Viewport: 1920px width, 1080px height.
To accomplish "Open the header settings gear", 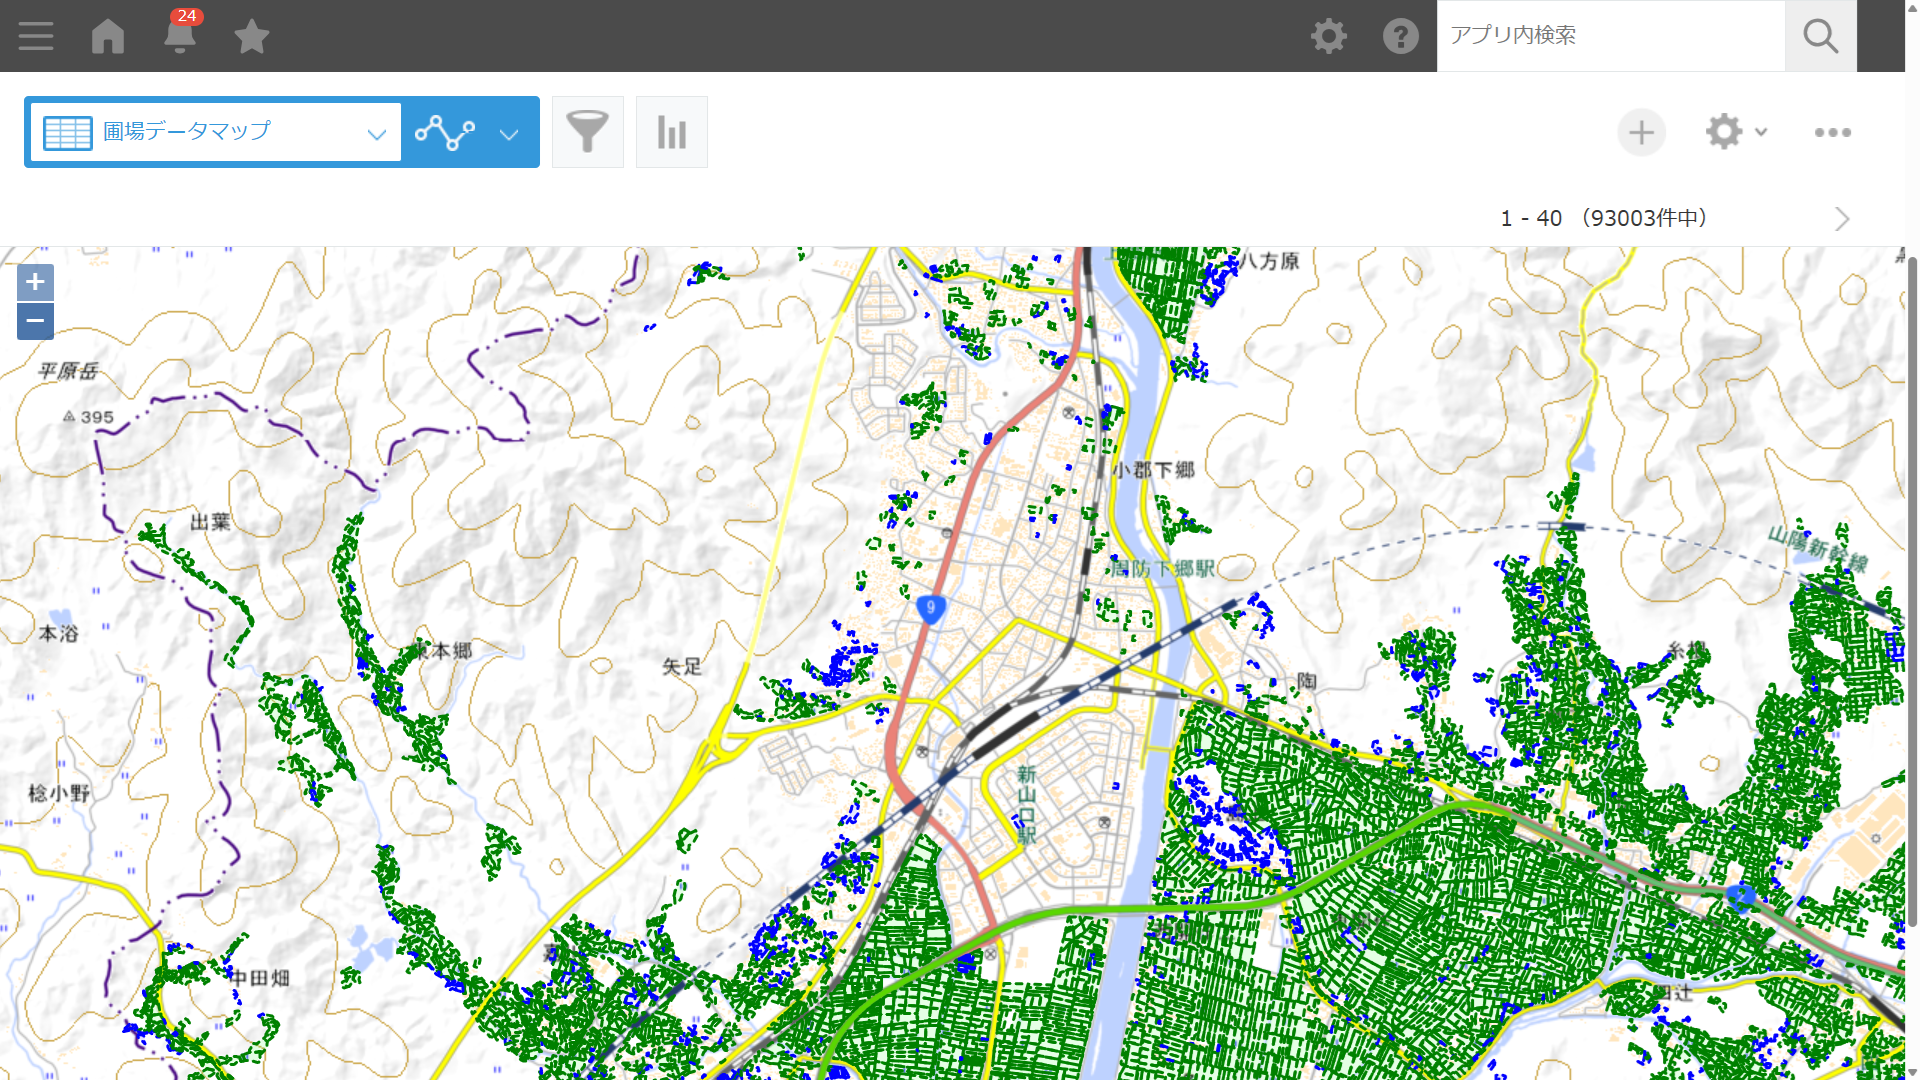I will [1329, 36].
